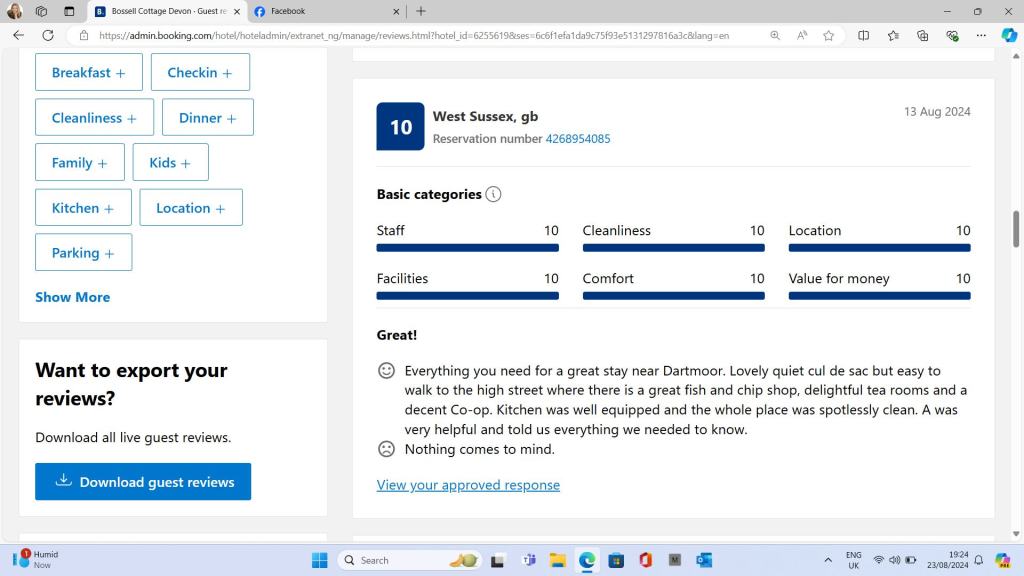Open Outlook from the taskbar
1024x576 pixels.
coord(704,560)
